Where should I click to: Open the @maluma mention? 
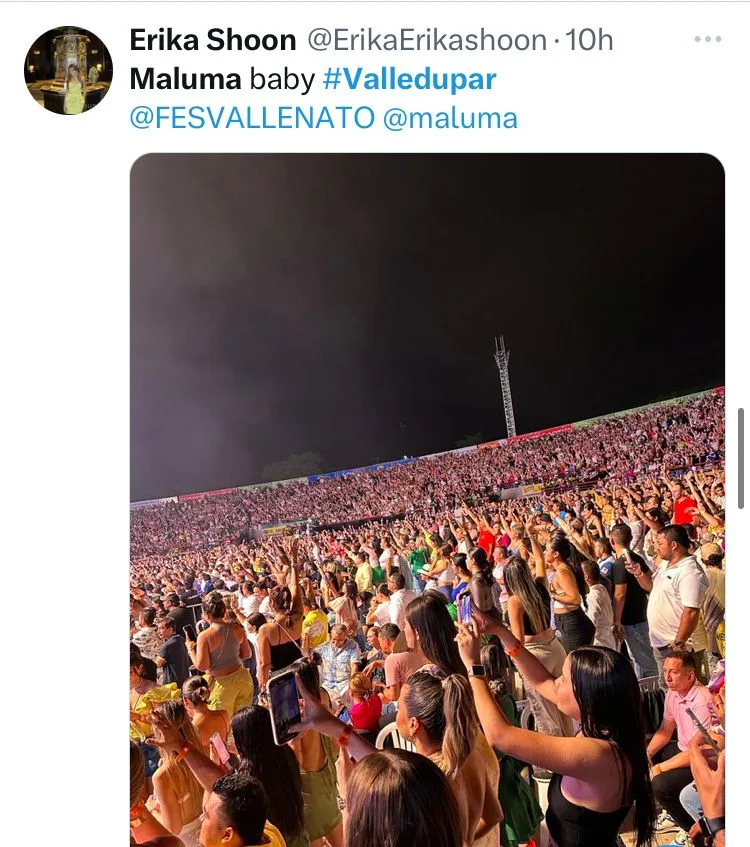tap(450, 118)
